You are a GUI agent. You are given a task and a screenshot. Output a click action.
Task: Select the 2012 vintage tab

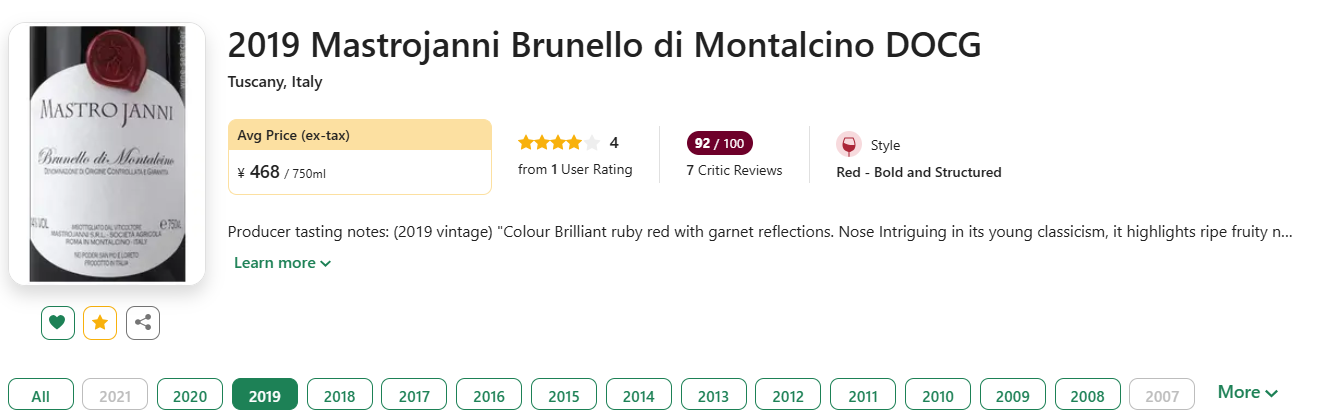click(788, 396)
